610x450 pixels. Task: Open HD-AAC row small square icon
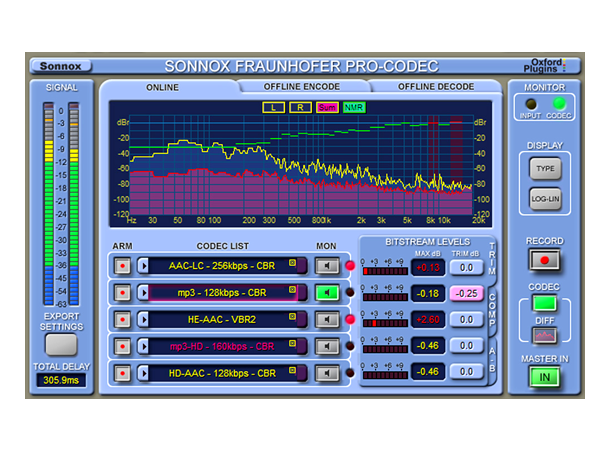(x=292, y=370)
